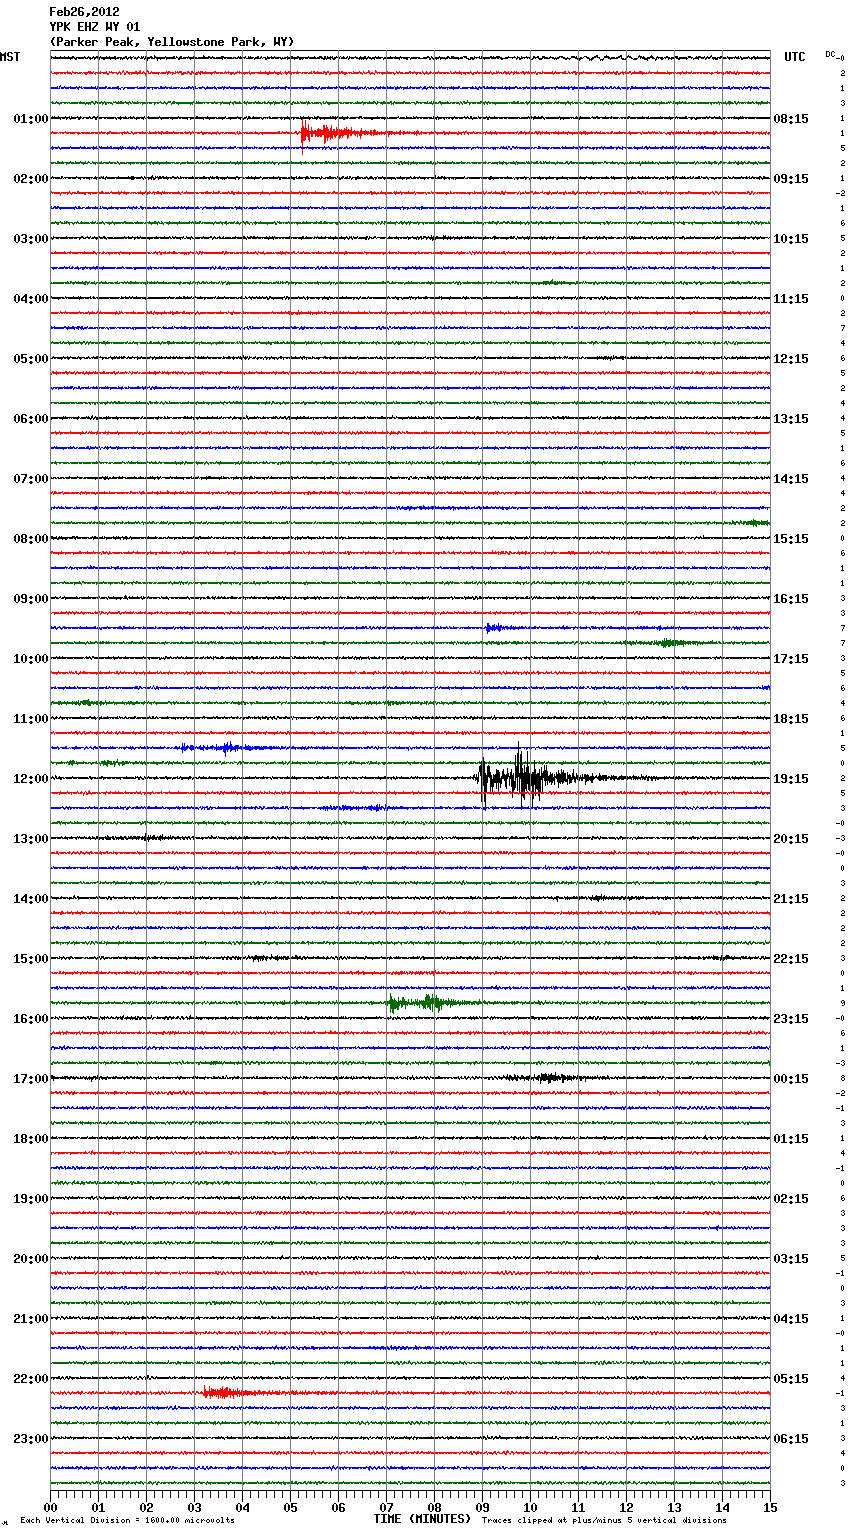Click the 19:15 UTC time label

(x=791, y=779)
